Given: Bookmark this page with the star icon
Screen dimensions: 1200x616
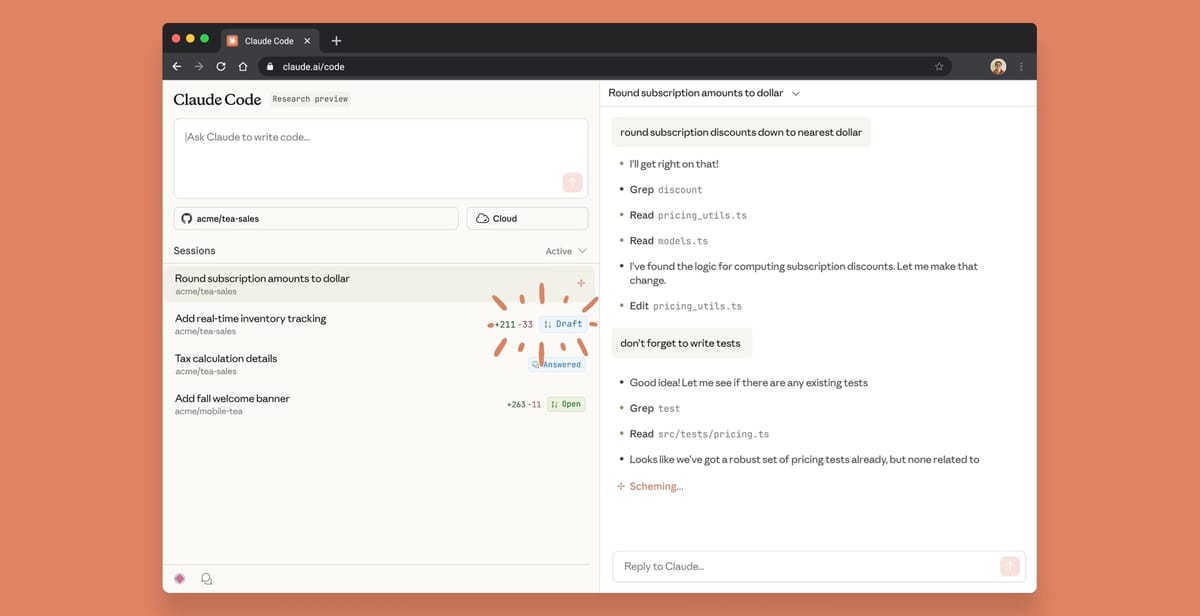Looking at the screenshot, I should 939,67.
